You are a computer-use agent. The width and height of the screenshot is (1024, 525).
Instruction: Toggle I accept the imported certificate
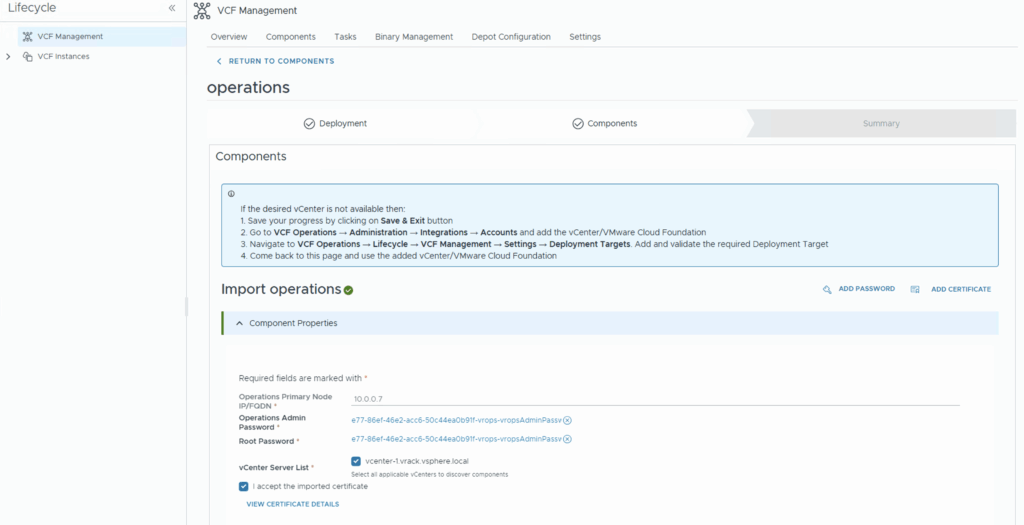click(244, 486)
